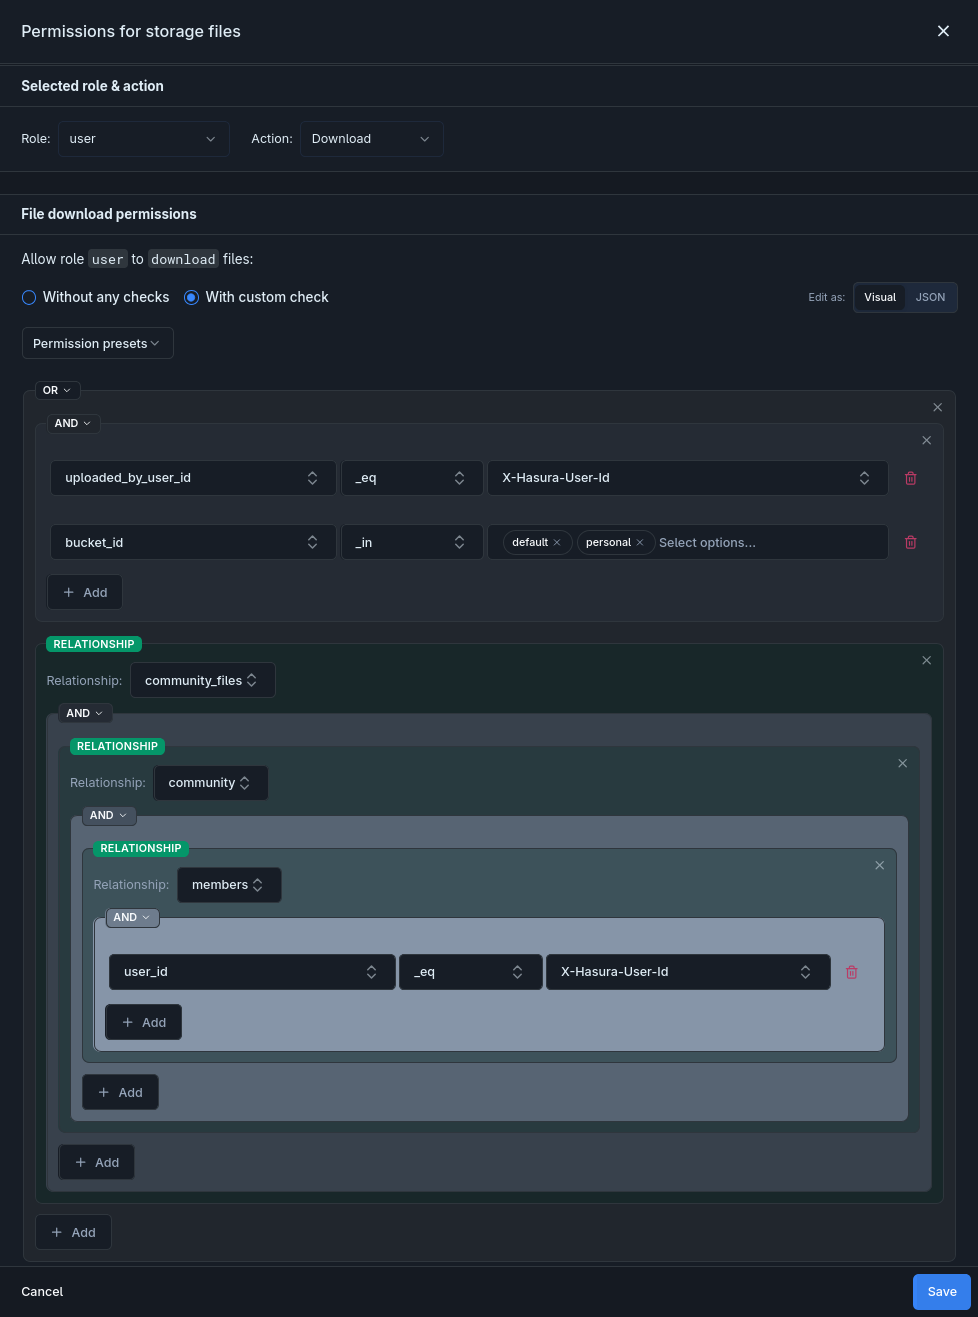Open the community relationship selector
This screenshot has height=1317, width=978.
click(x=210, y=783)
